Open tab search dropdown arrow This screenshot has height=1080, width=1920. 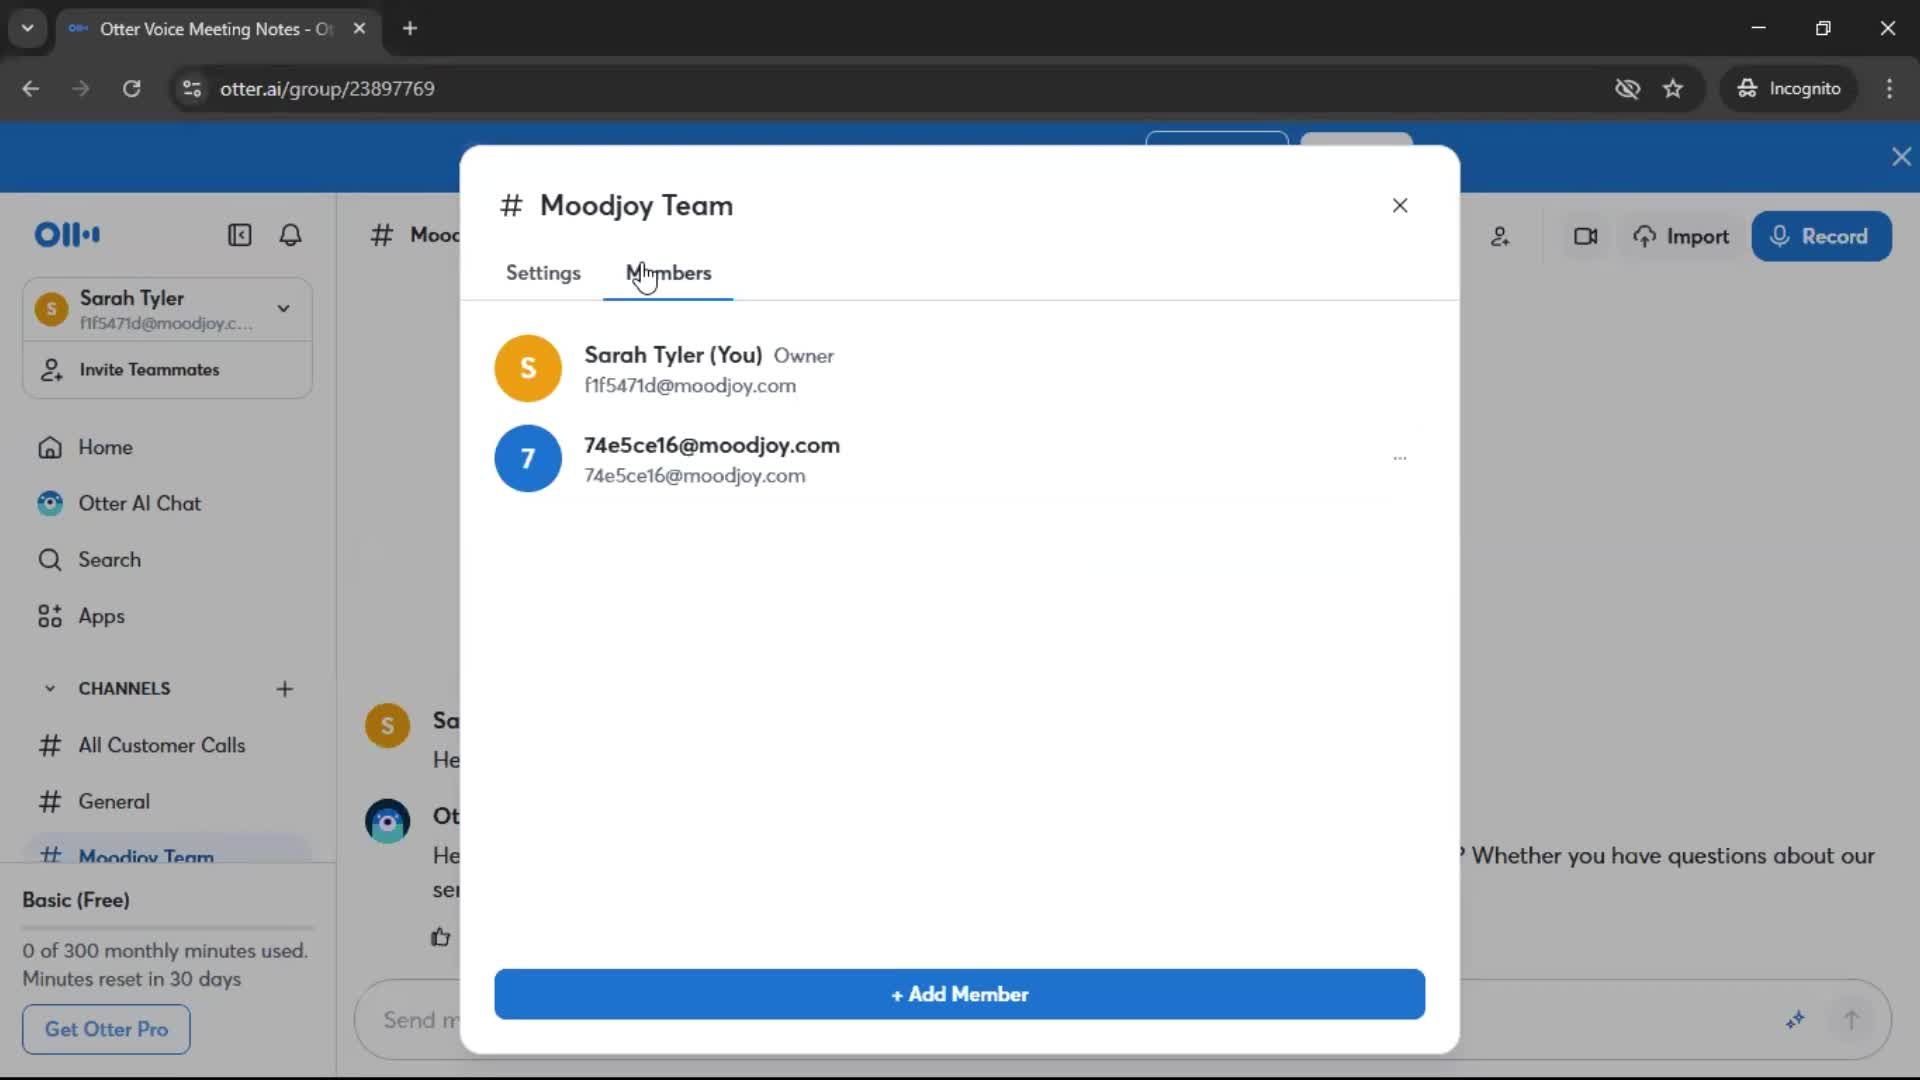tap(28, 28)
